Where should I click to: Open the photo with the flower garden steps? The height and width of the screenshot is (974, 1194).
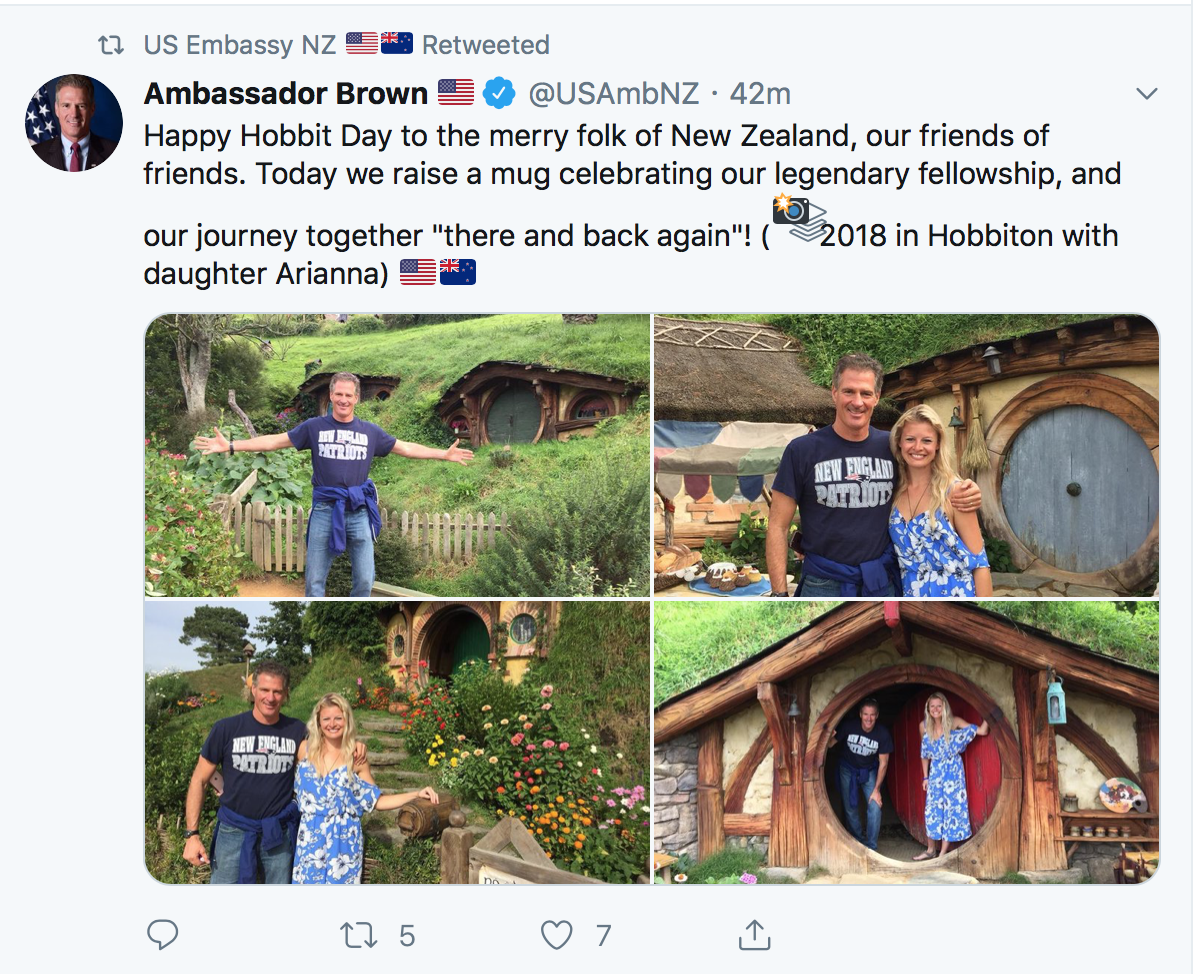pos(397,742)
